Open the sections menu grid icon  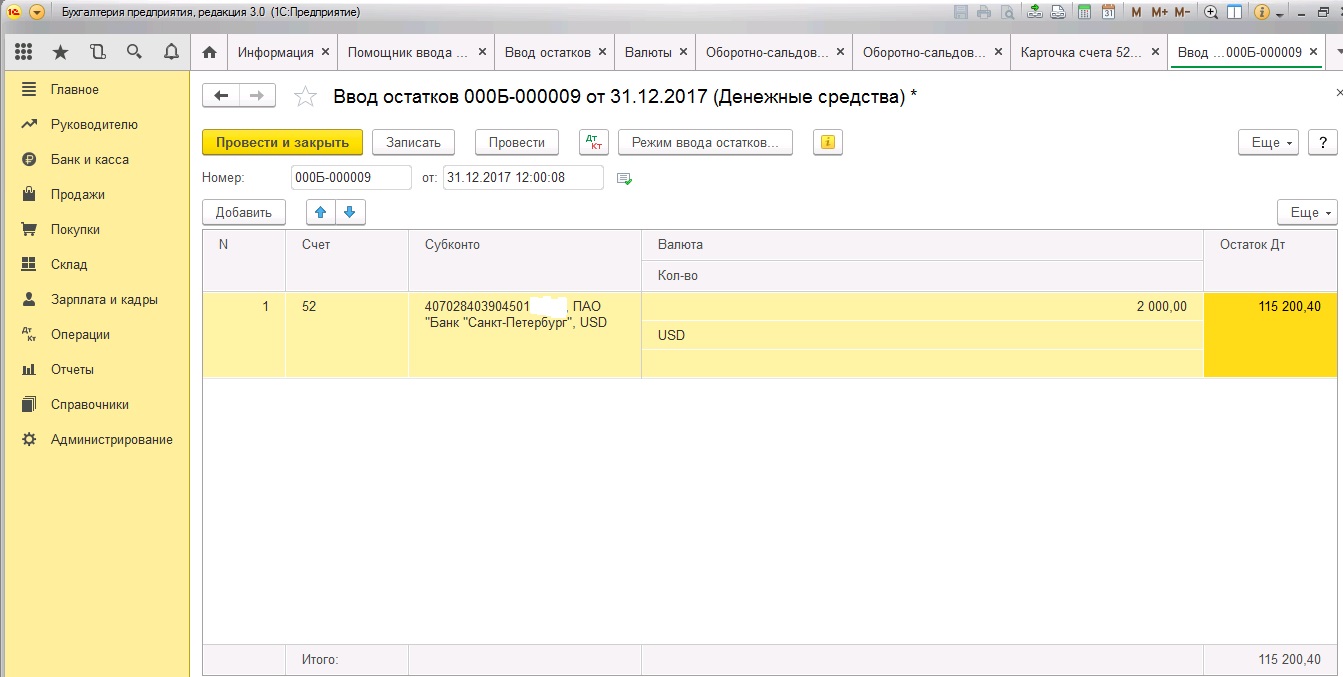(x=23, y=52)
